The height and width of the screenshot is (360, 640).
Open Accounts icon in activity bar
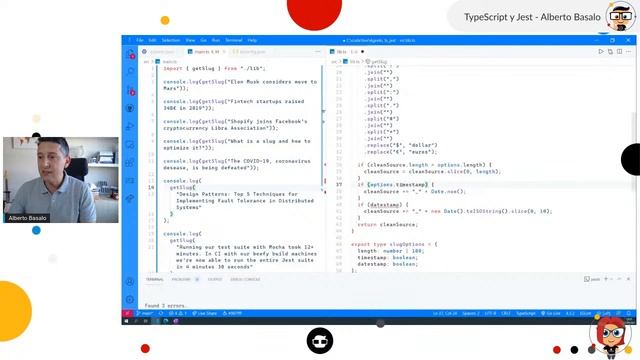coord(130,282)
